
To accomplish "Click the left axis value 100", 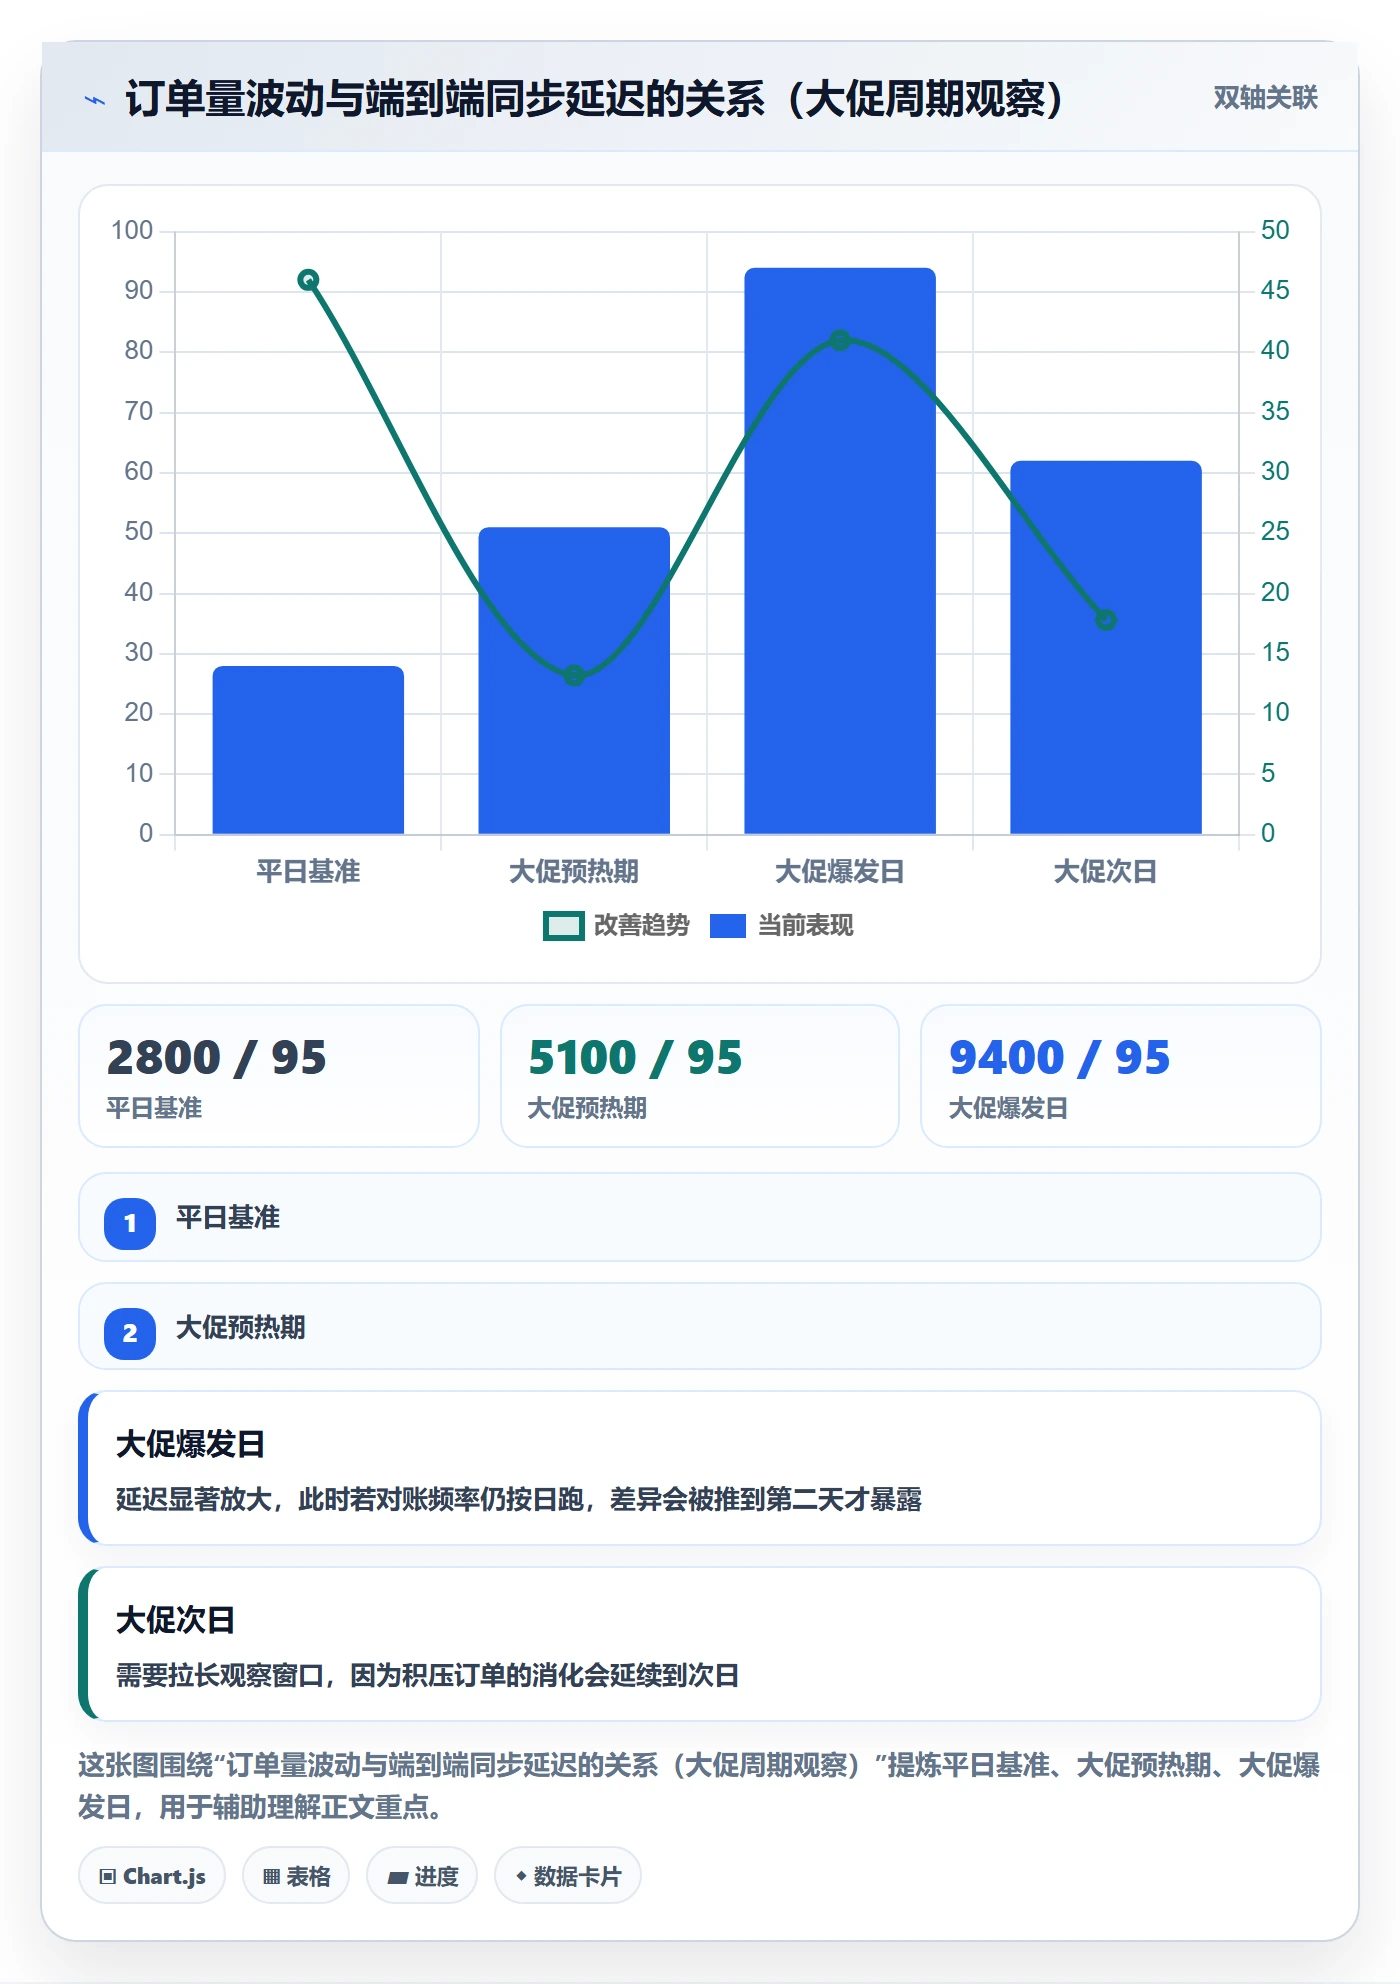I will pos(132,230).
